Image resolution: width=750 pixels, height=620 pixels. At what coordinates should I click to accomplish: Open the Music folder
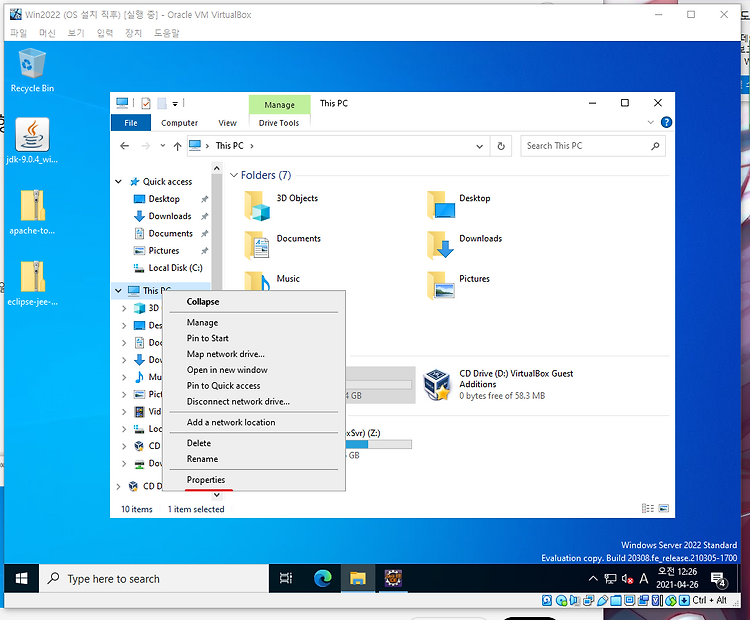coord(272,280)
